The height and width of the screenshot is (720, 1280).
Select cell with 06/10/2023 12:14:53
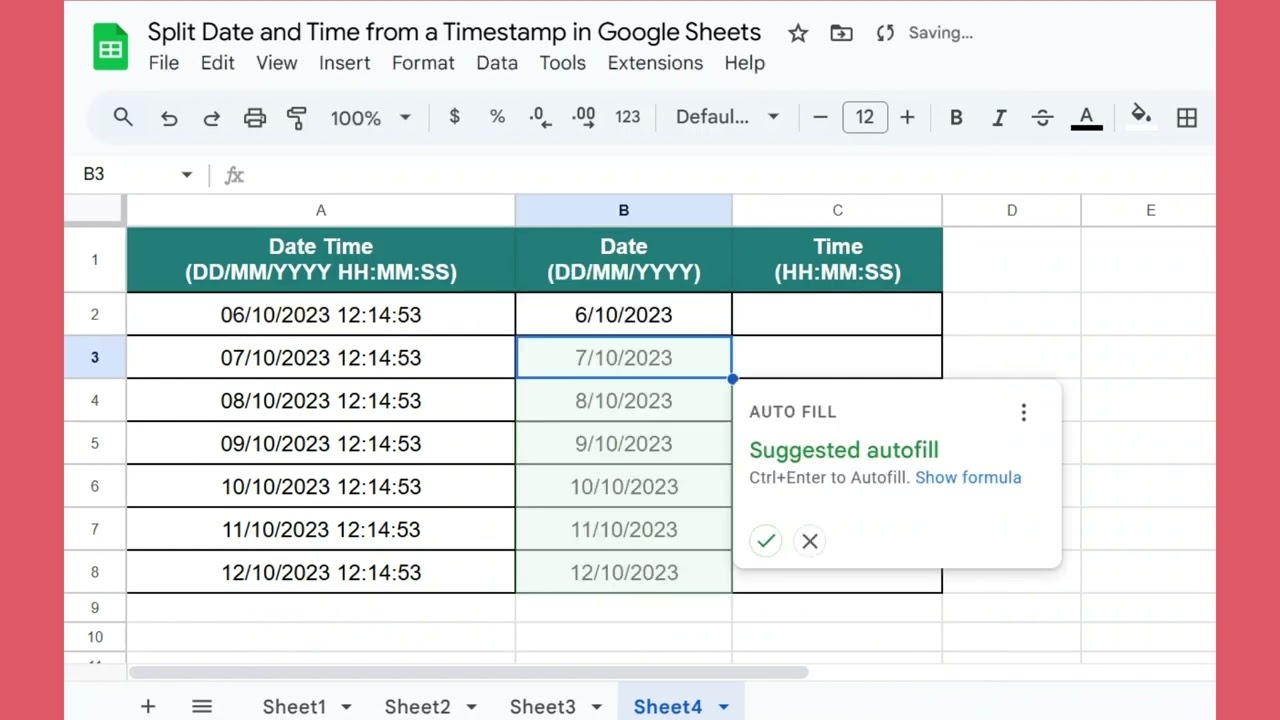click(321, 315)
